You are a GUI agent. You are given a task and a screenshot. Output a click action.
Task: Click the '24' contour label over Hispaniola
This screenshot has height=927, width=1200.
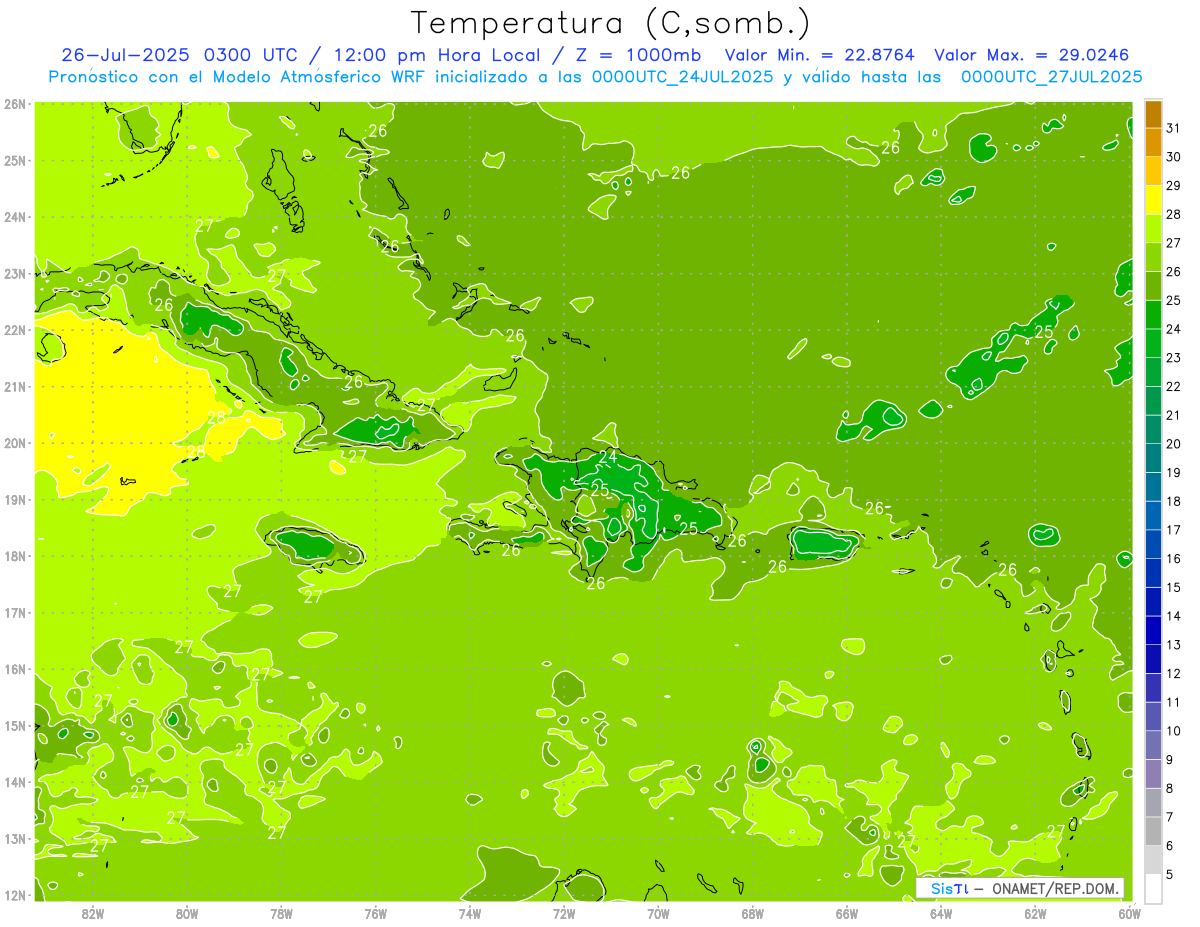608,457
